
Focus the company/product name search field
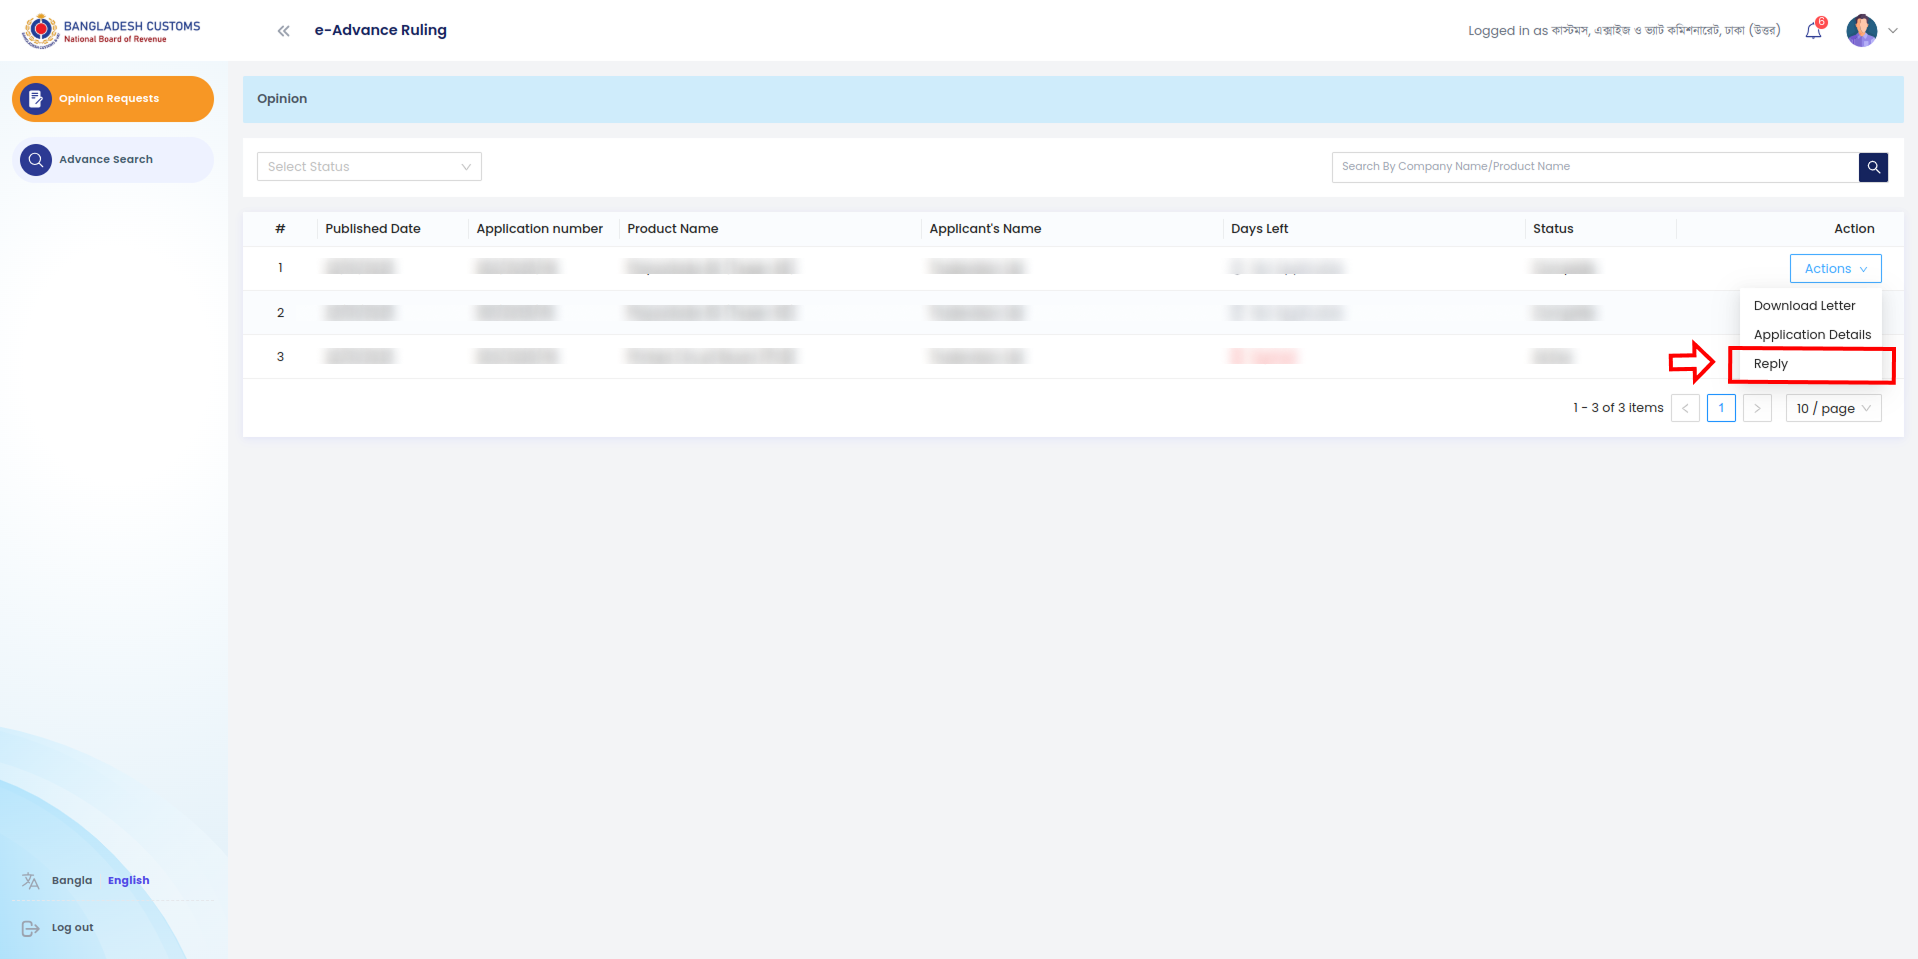coord(1595,167)
